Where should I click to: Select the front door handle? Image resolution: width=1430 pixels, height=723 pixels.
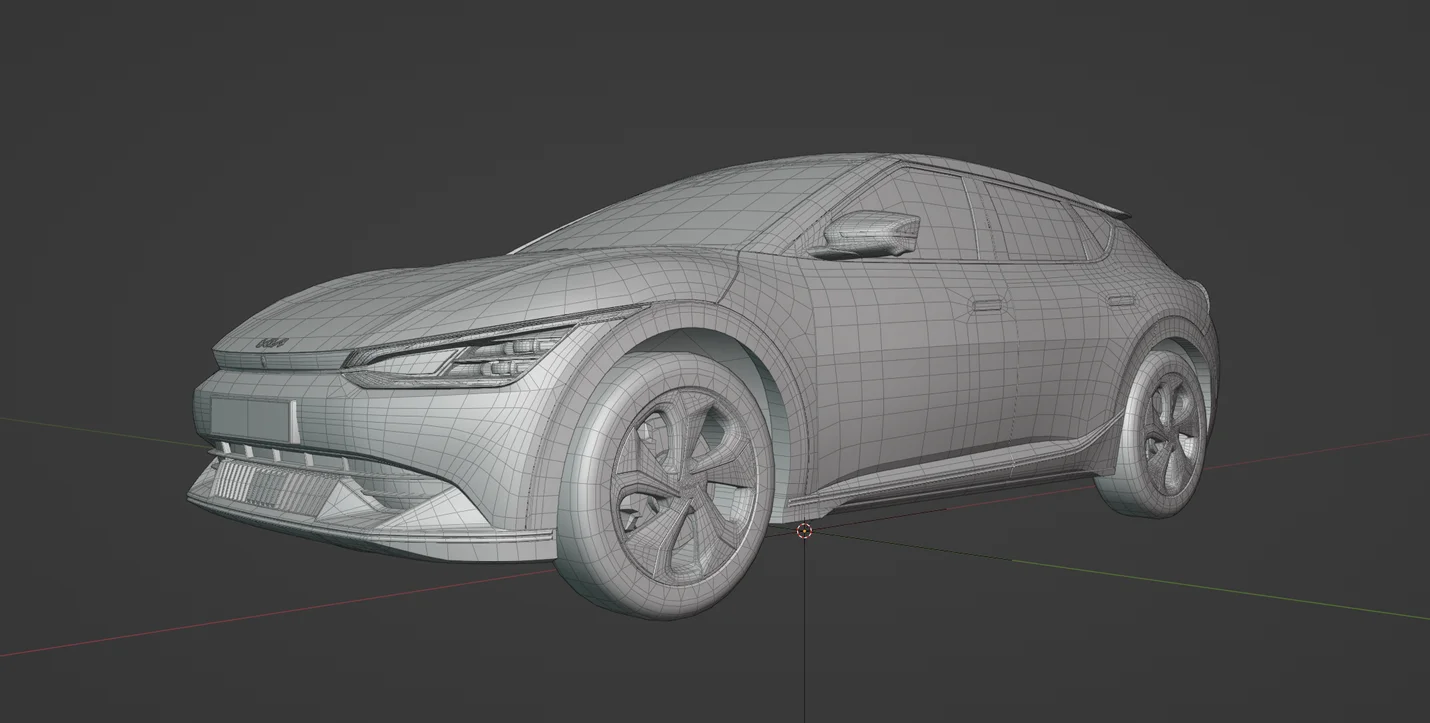click(987, 303)
